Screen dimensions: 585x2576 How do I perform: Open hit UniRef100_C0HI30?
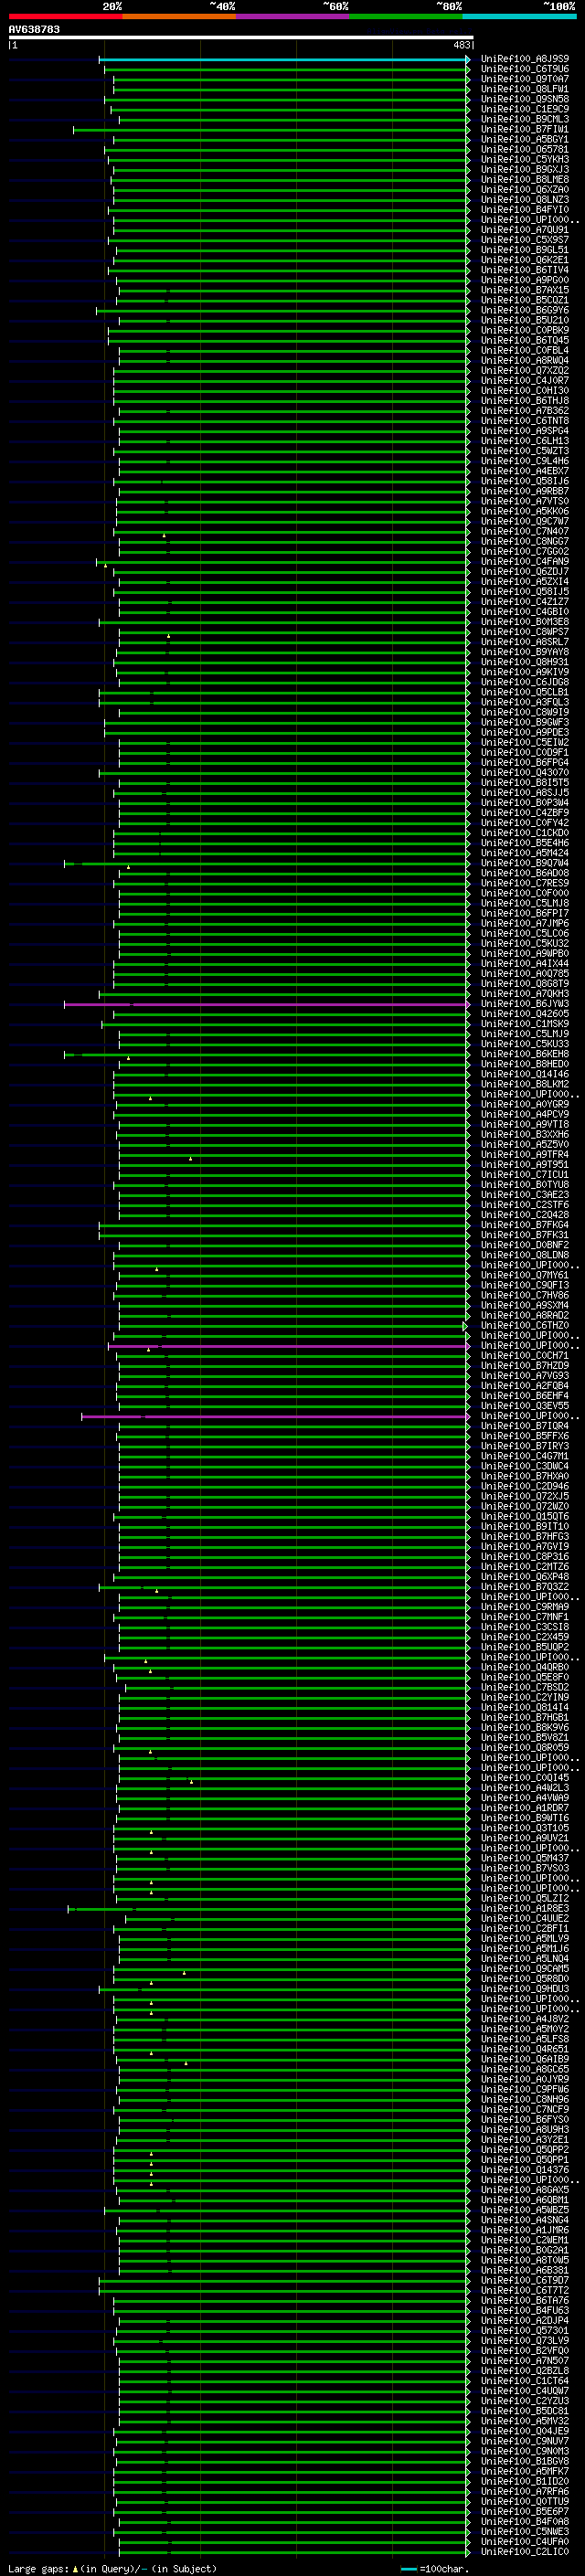tap(525, 391)
